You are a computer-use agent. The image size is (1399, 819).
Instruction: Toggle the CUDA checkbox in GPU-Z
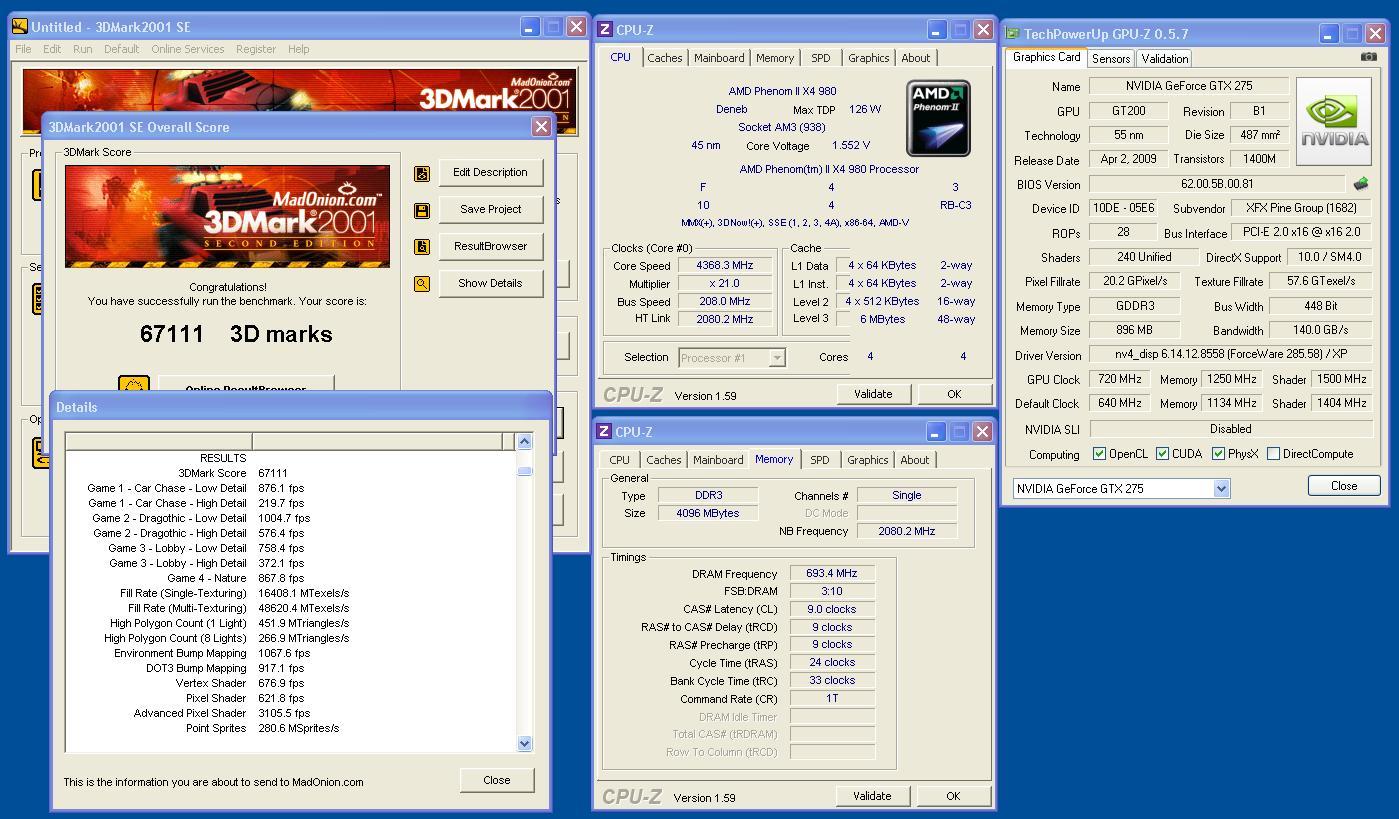1162,454
